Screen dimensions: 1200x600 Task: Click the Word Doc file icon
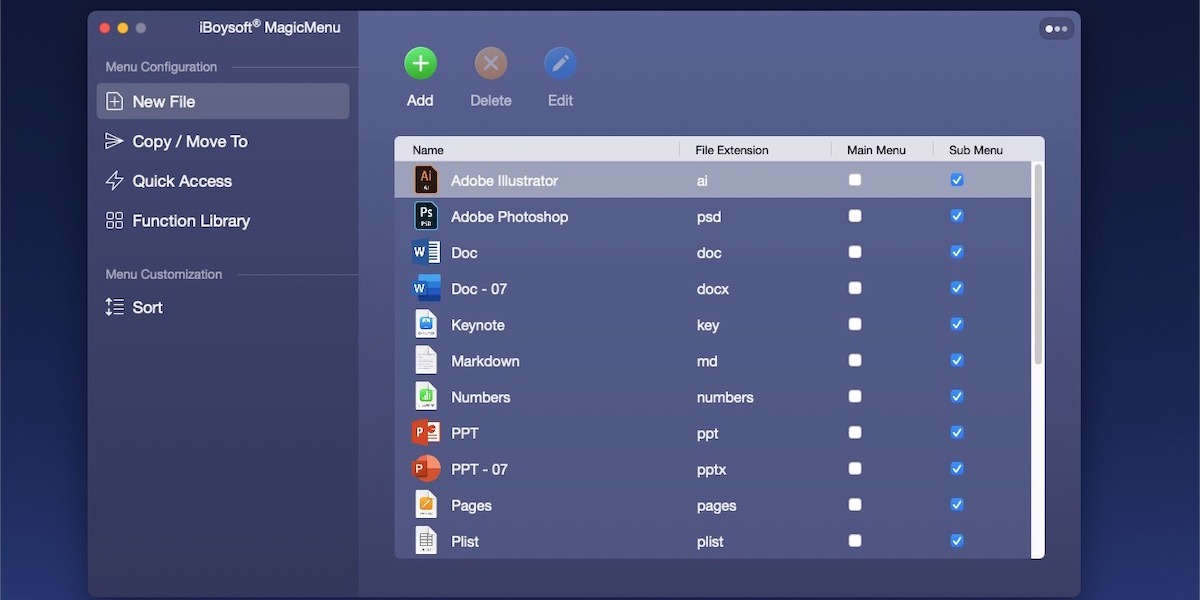[425, 252]
